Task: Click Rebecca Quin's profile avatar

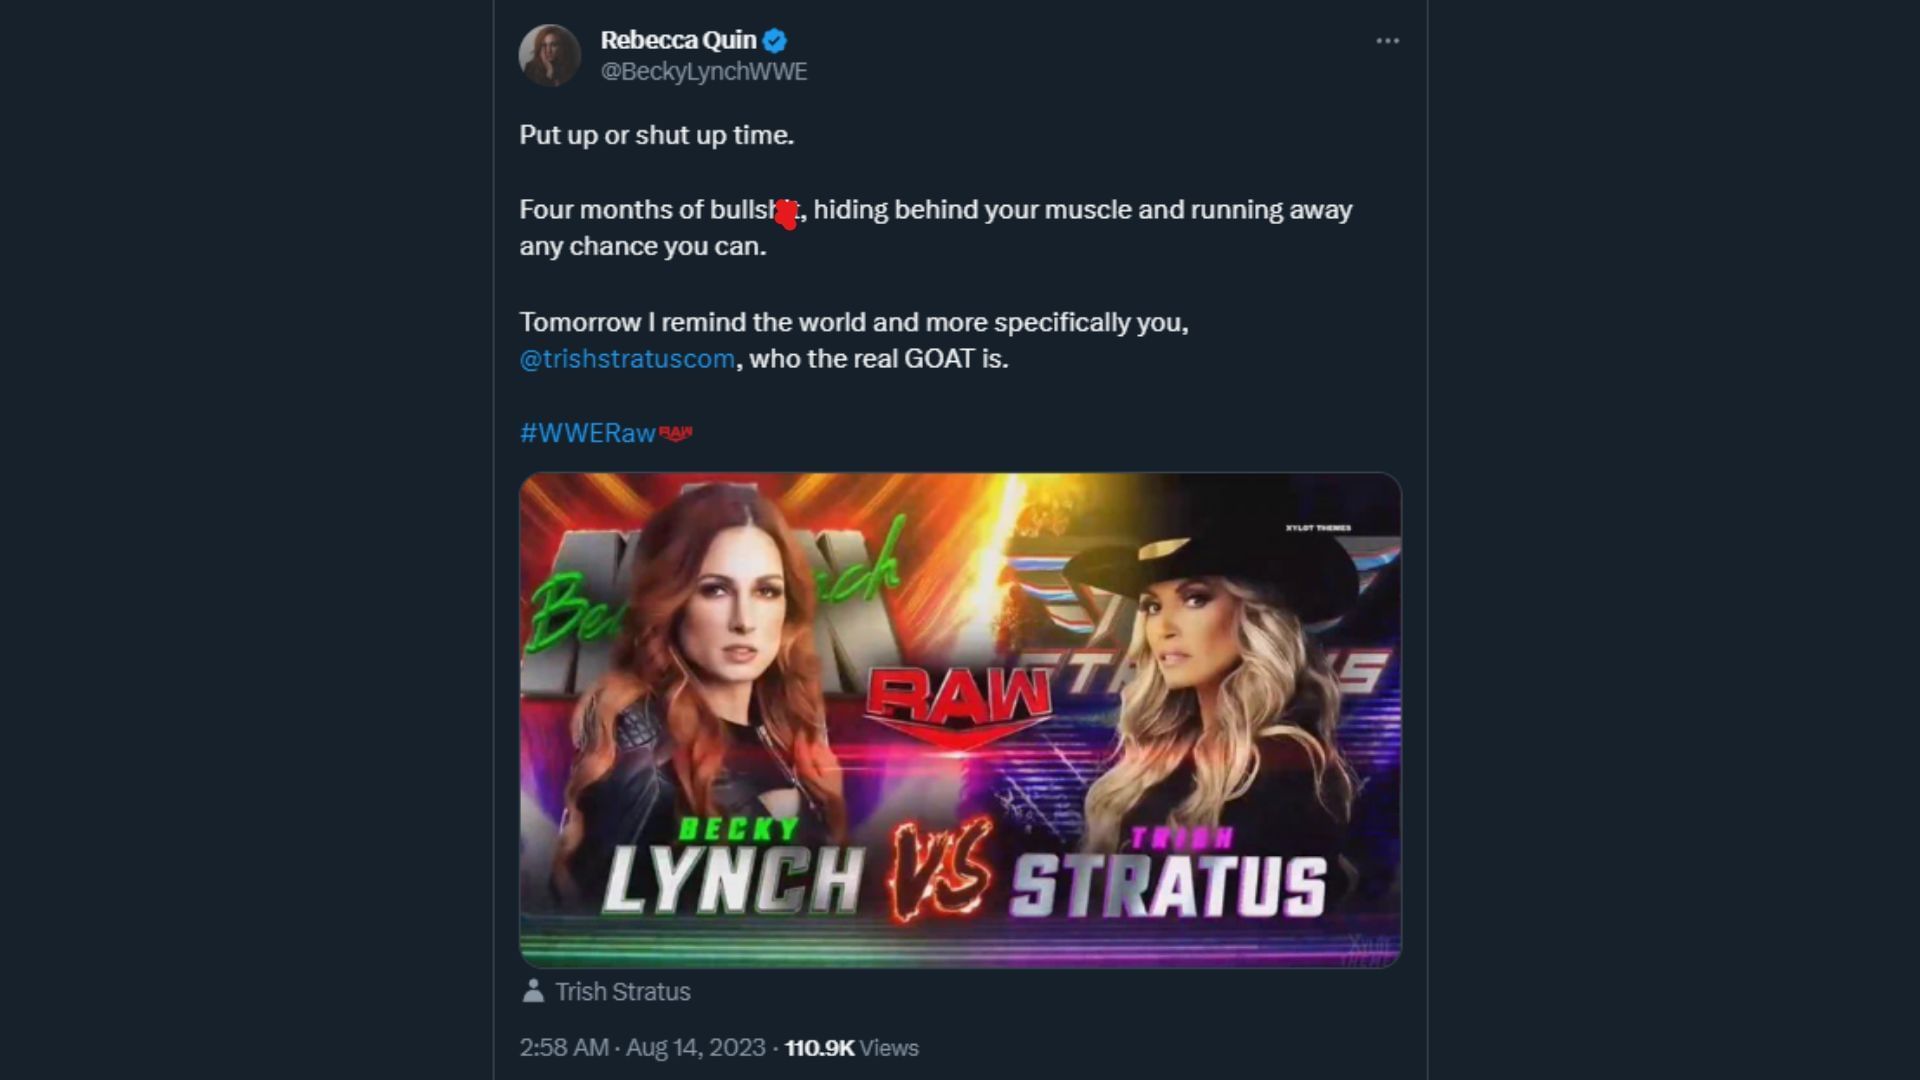Action: 549,55
